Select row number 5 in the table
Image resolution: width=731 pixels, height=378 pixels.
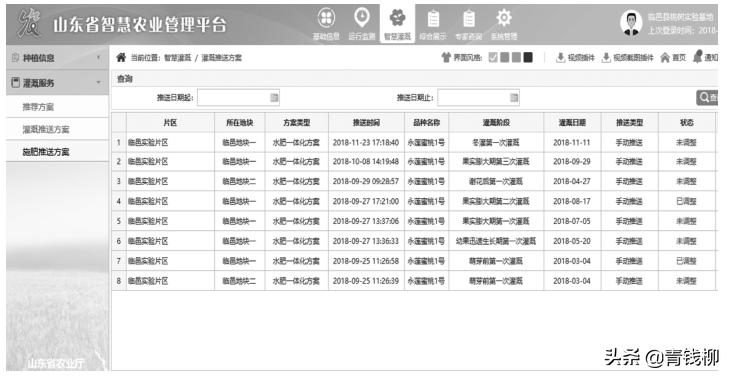(x=119, y=221)
